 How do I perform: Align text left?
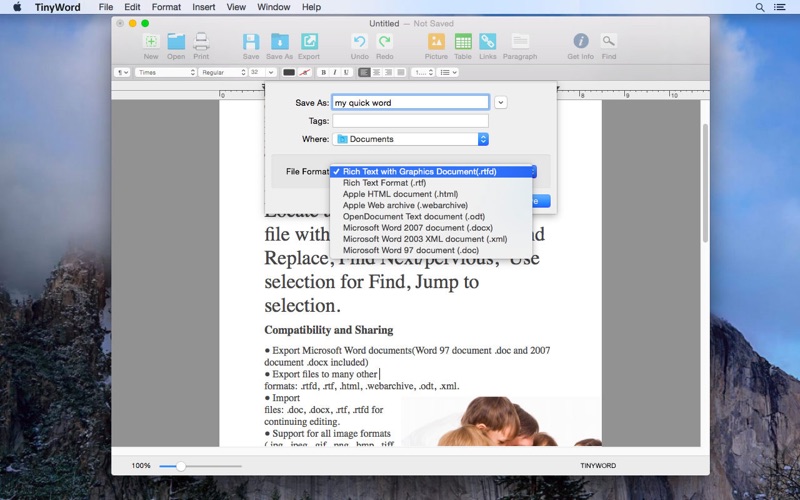pos(364,72)
